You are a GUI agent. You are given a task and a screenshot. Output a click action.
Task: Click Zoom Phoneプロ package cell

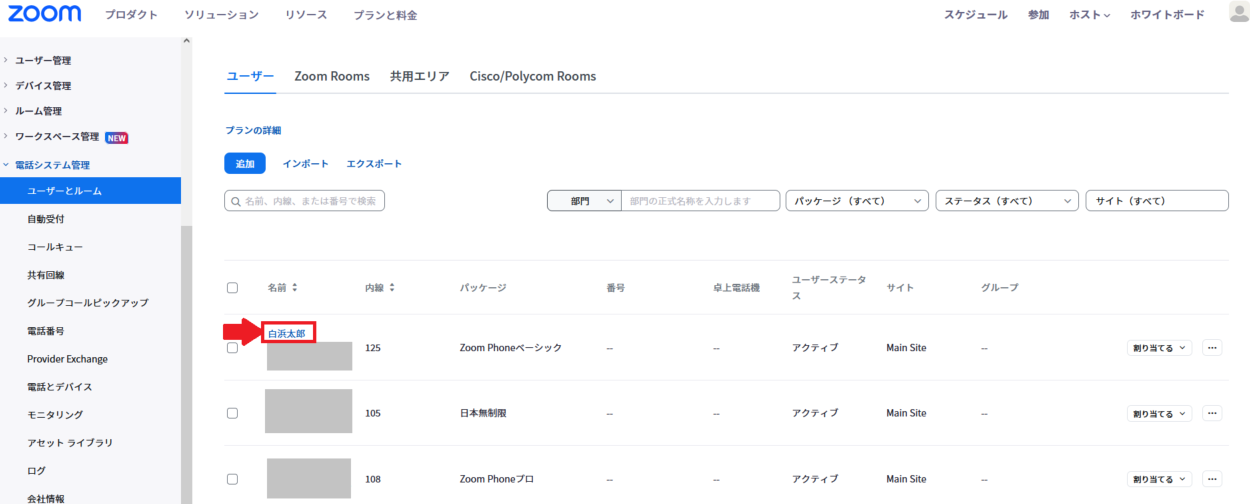click(496, 479)
